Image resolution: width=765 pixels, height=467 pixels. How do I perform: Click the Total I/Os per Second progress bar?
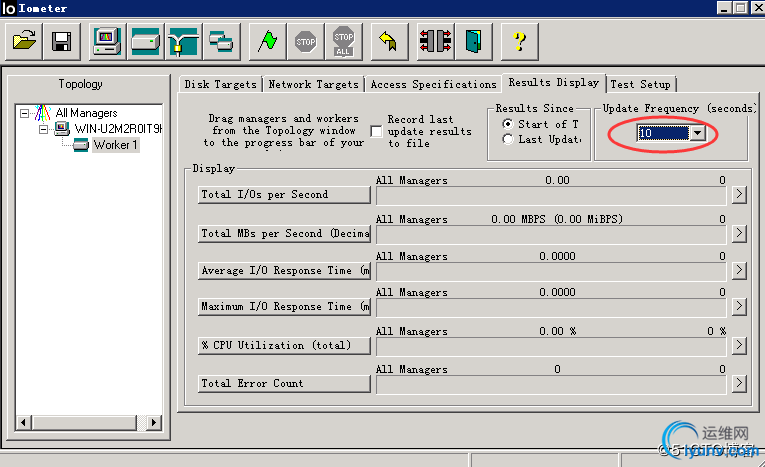pos(551,196)
